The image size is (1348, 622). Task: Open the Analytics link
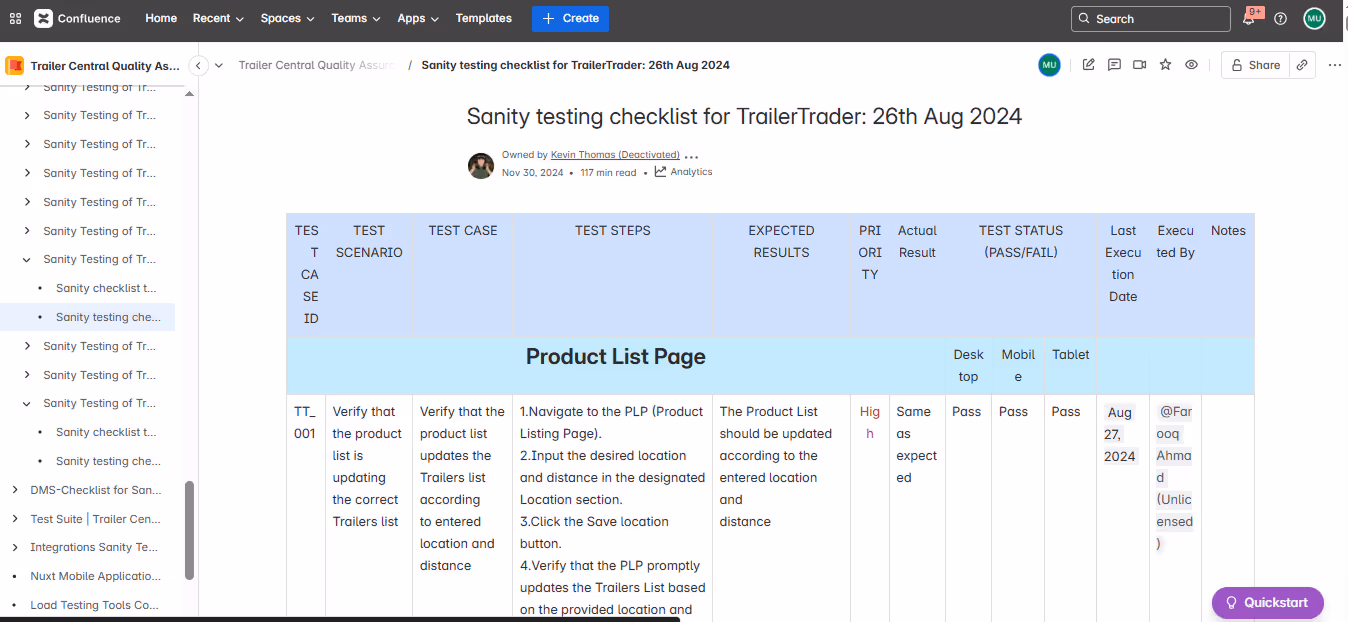coord(684,172)
